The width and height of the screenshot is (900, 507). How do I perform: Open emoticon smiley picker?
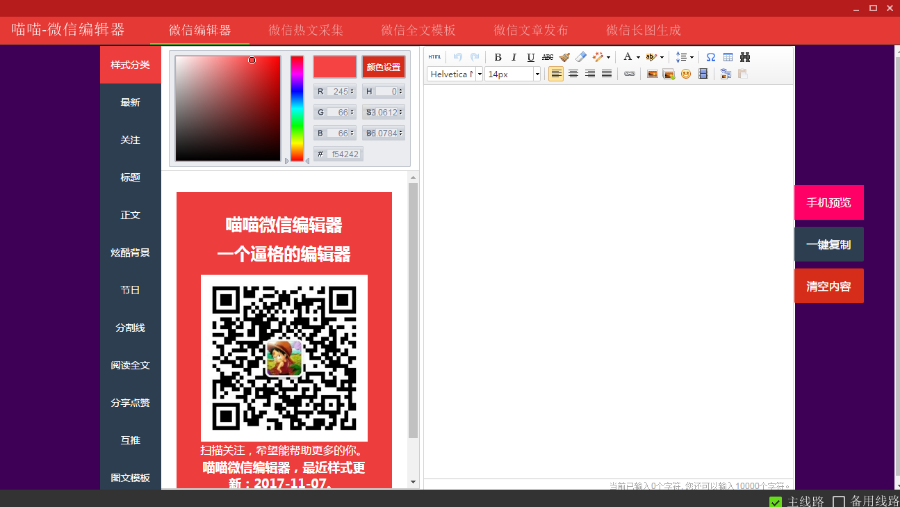point(686,74)
